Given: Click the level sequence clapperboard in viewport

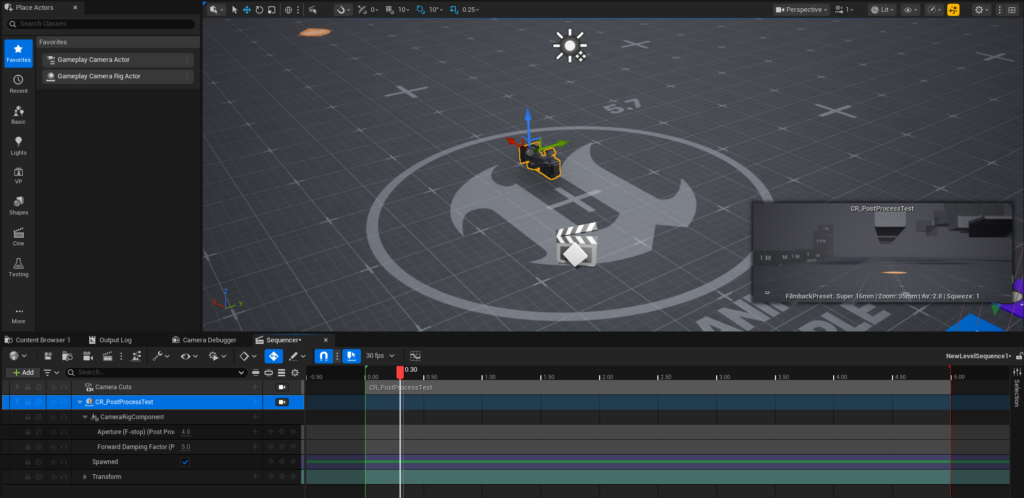Looking at the screenshot, I should (x=576, y=247).
